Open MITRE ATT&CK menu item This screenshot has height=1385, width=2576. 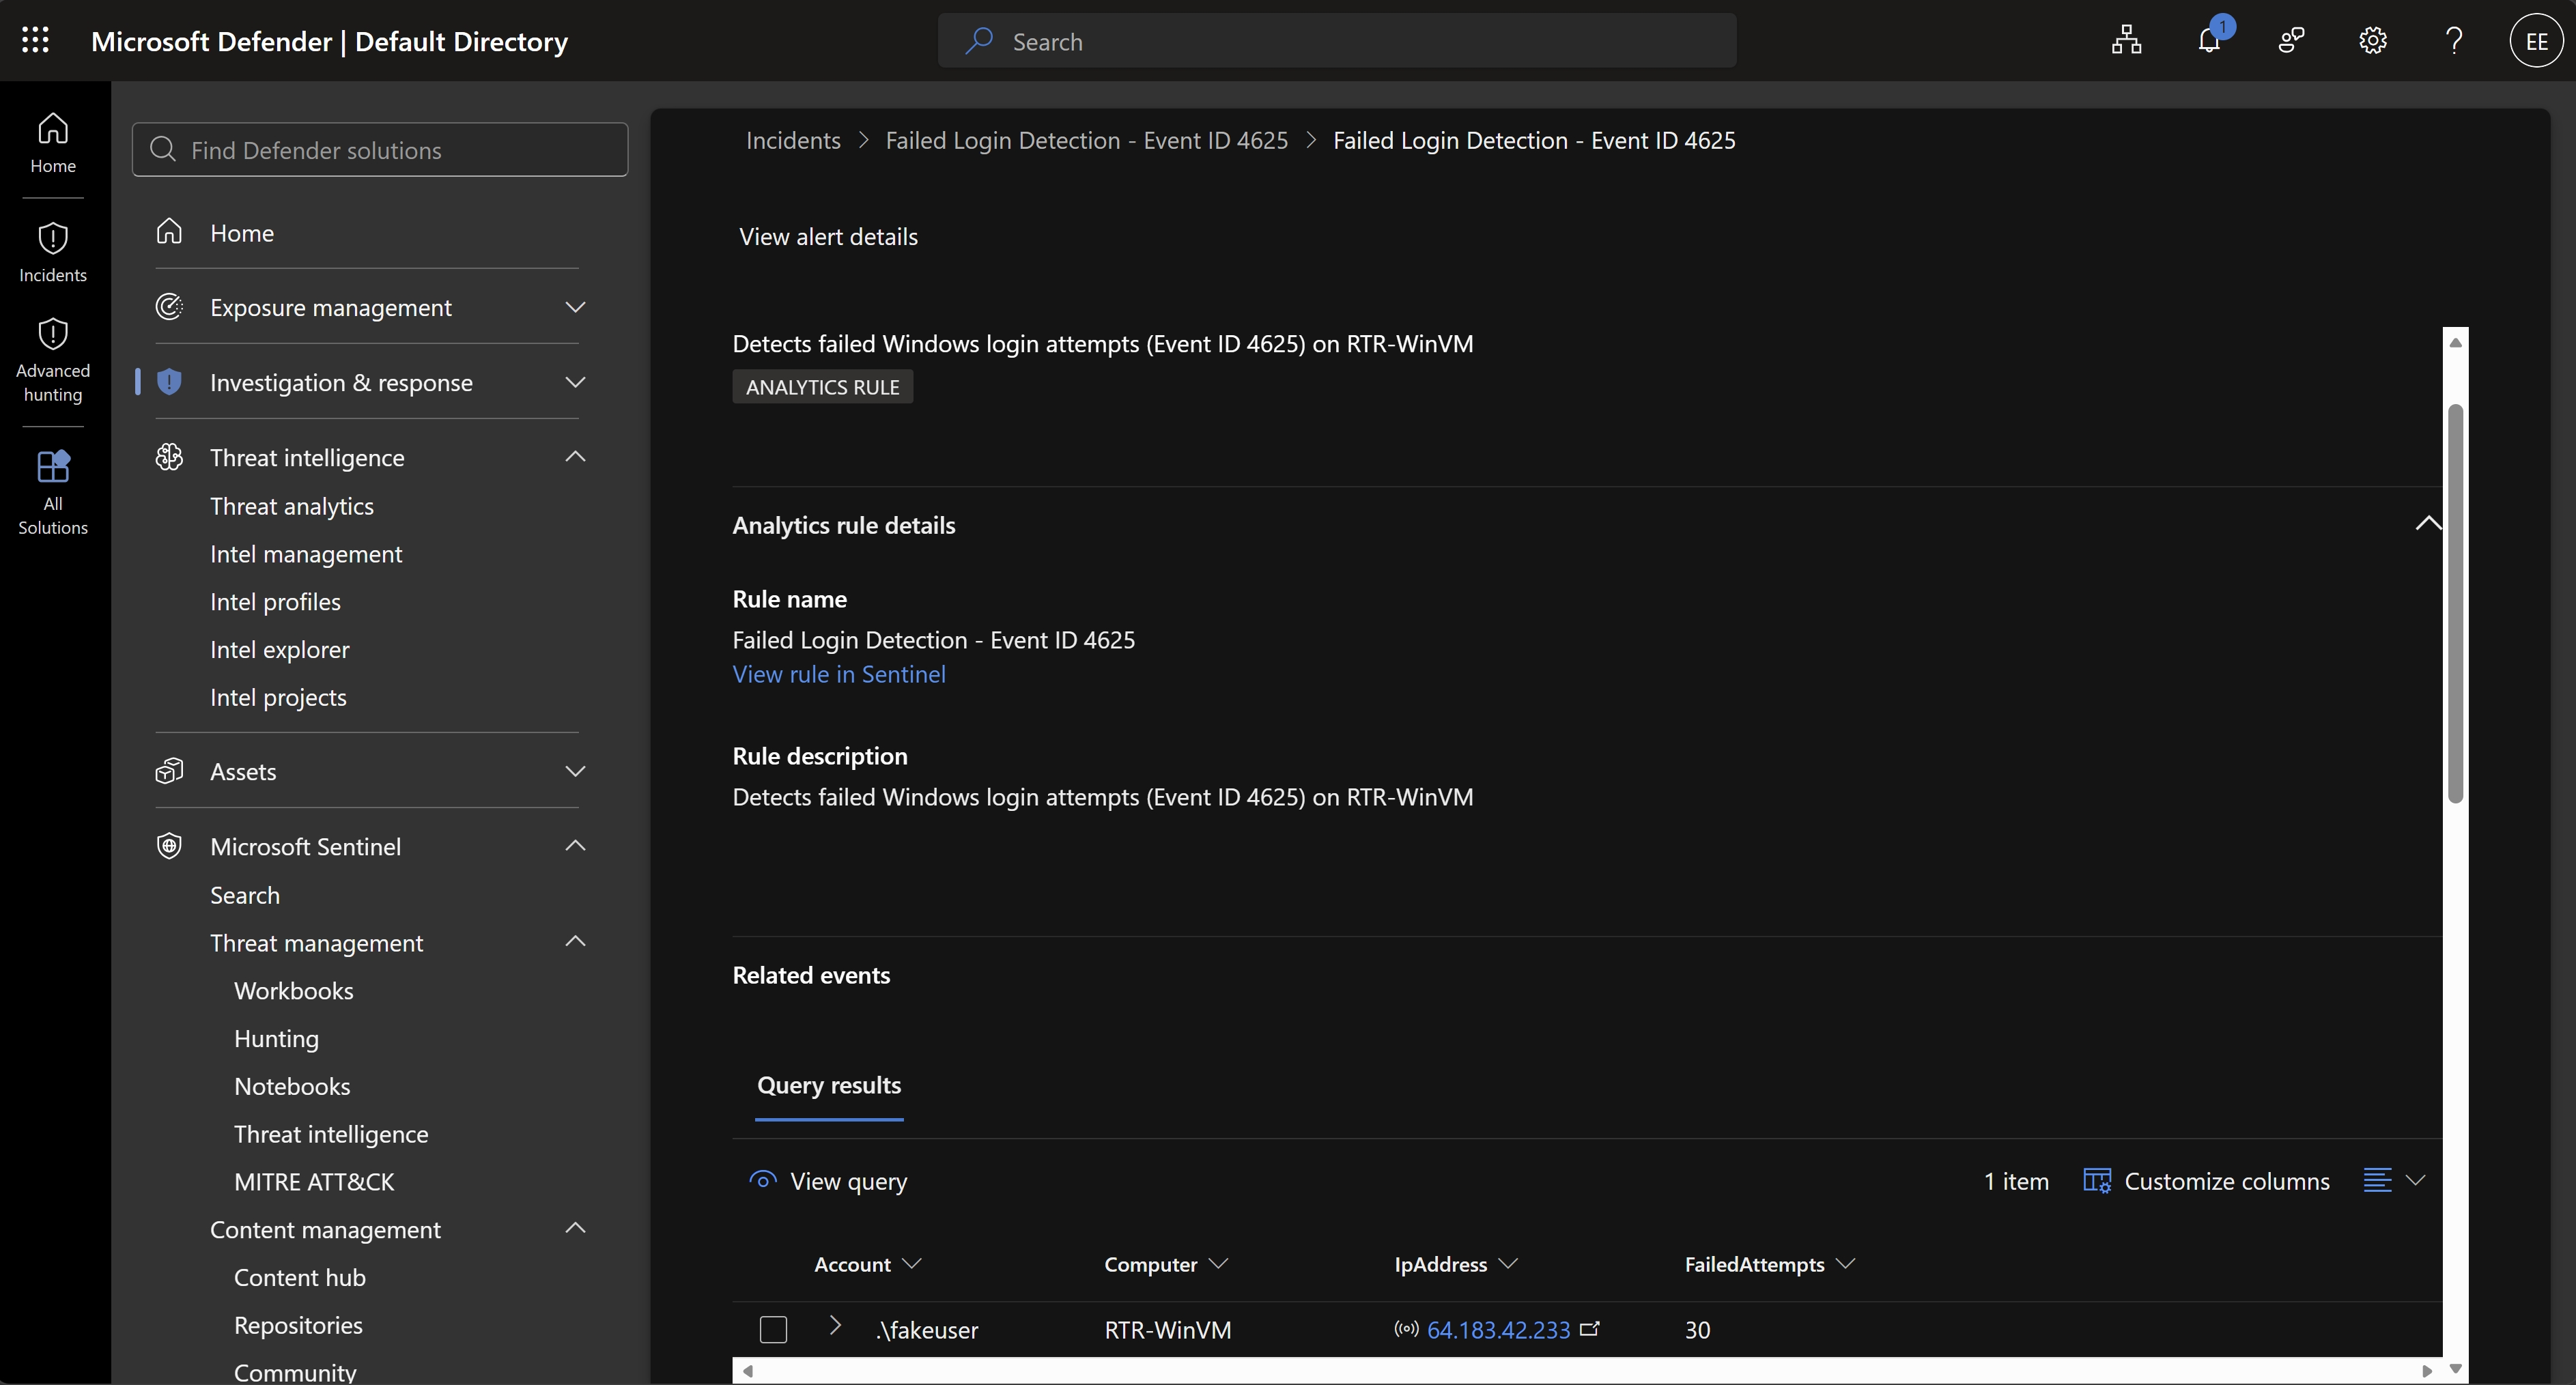point(314,1182)
